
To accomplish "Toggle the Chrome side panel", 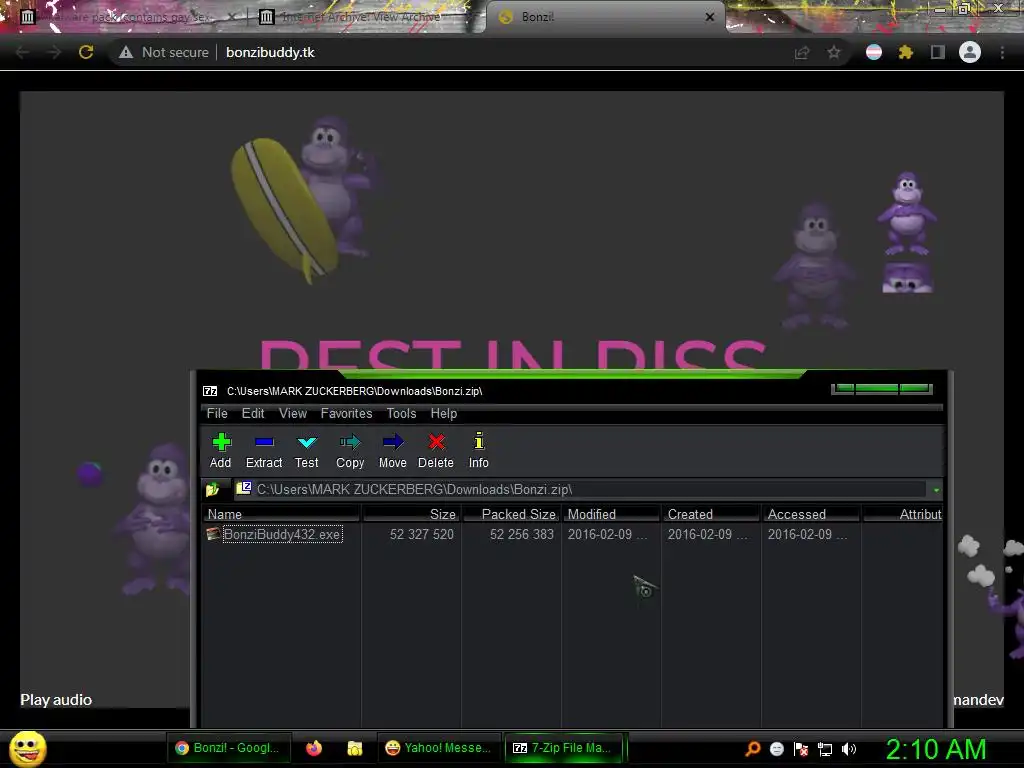I will coord(937,52).
